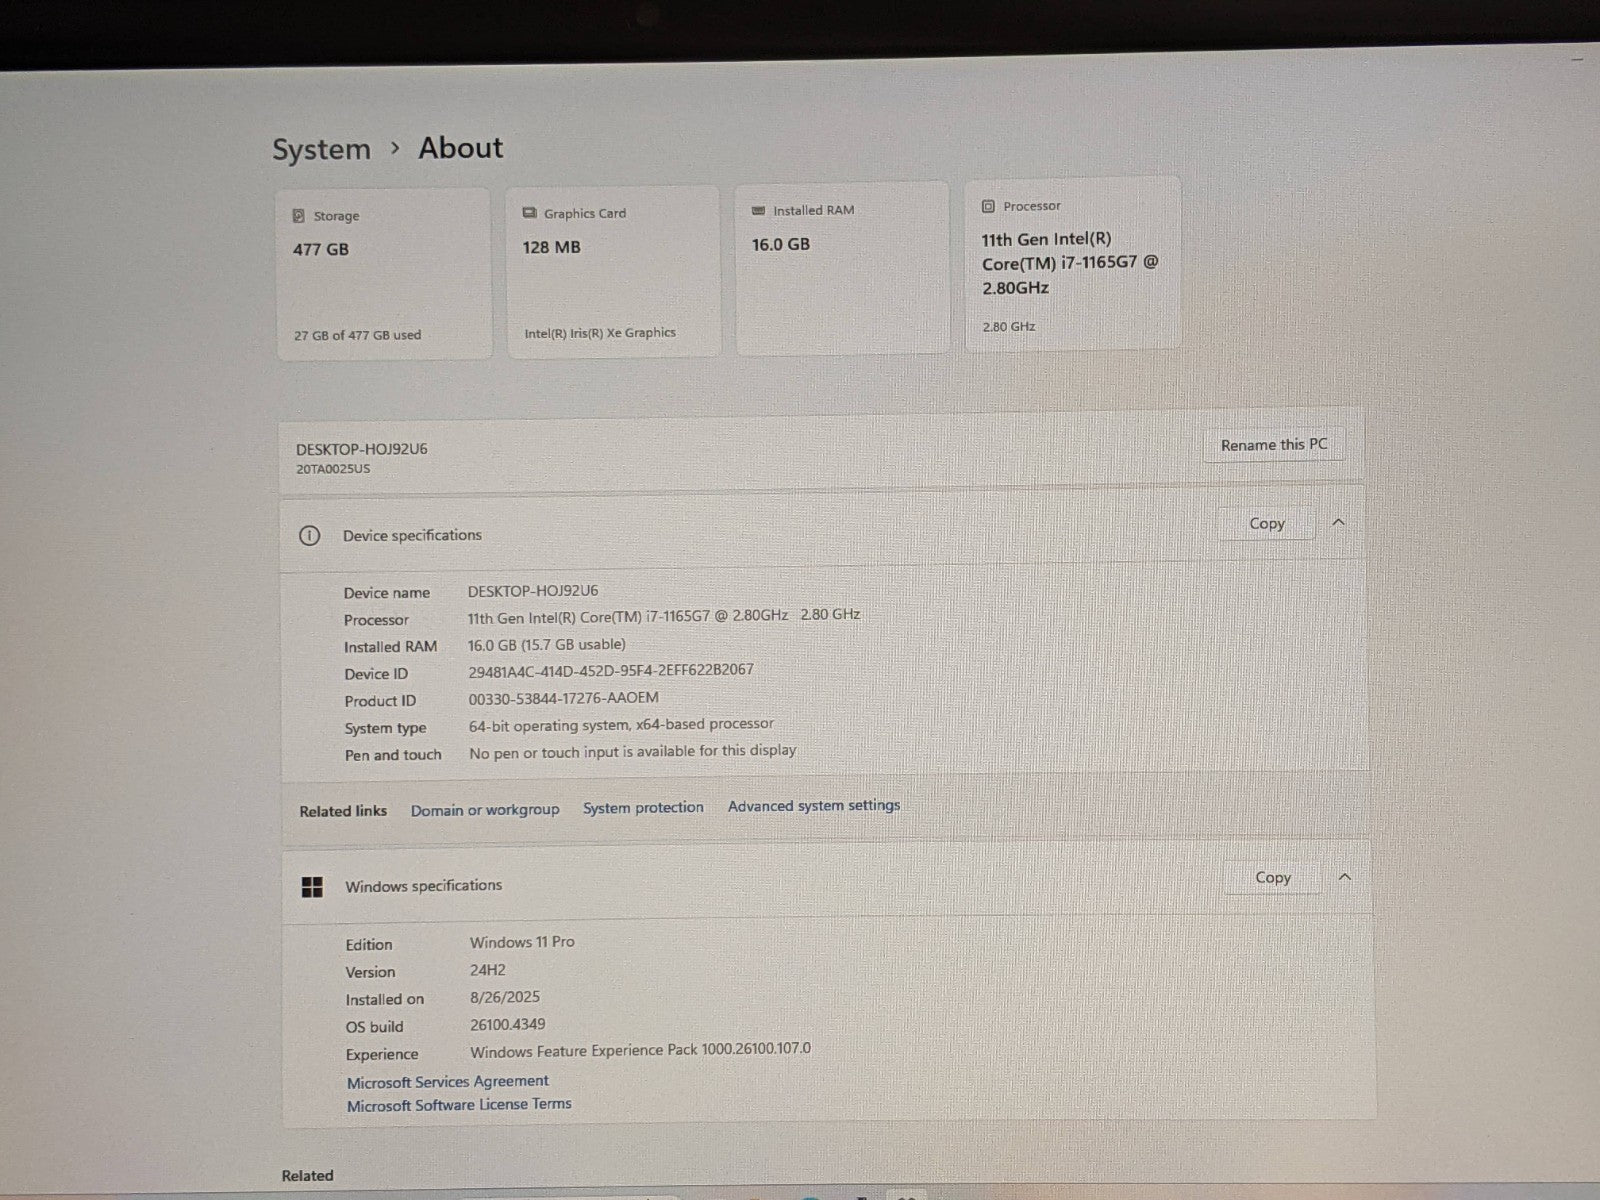Open the Domain or workgroup link
This screenshot has width=1600, height=1200.
[485, 810]
